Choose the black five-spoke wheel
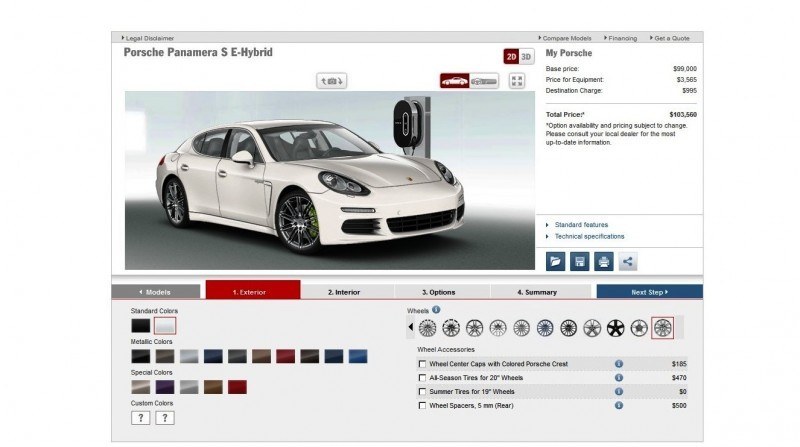The image size is (800, 447). pos(615,328)
